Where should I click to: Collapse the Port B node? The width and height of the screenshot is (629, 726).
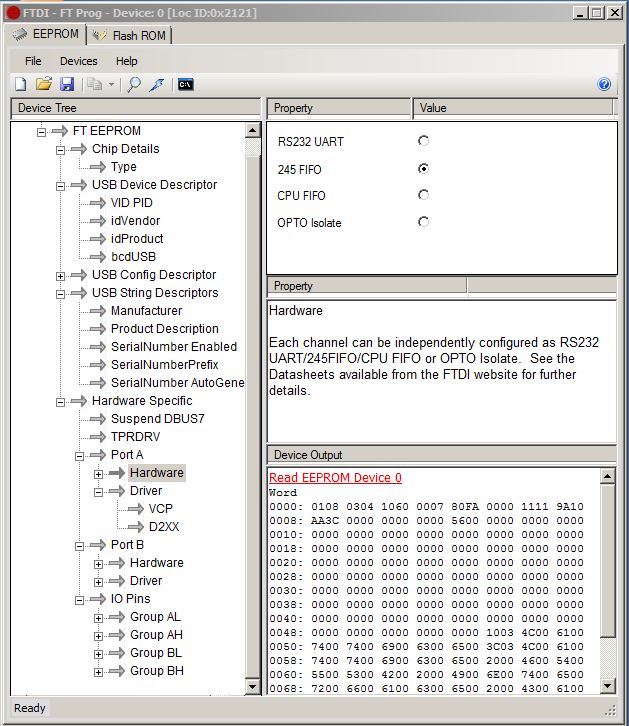[x=79, y=546]
